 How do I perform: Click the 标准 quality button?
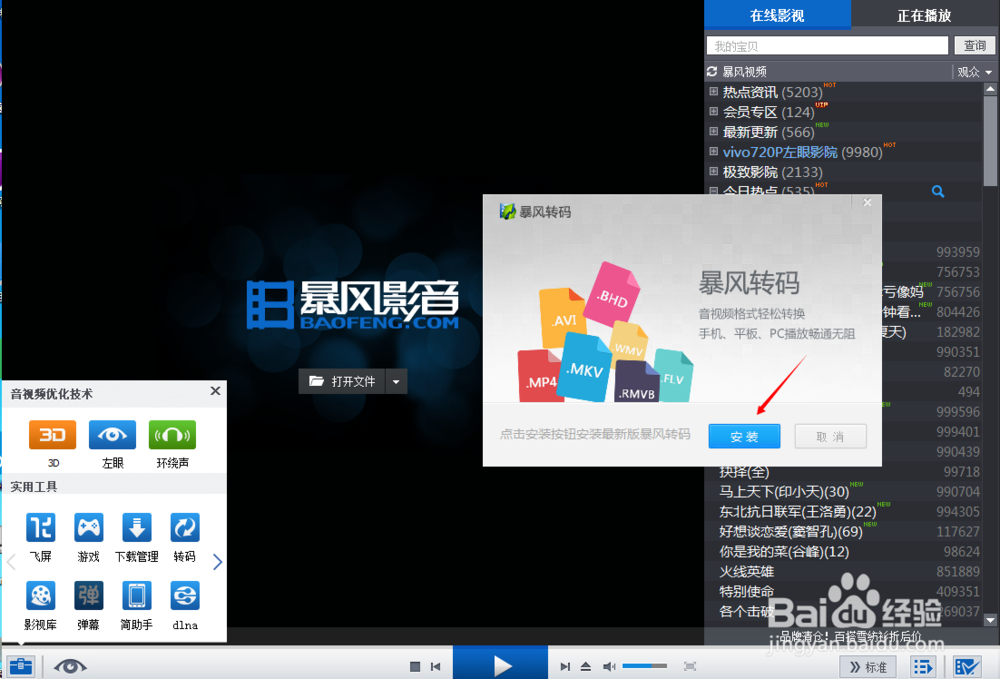[x=868, y=667]
